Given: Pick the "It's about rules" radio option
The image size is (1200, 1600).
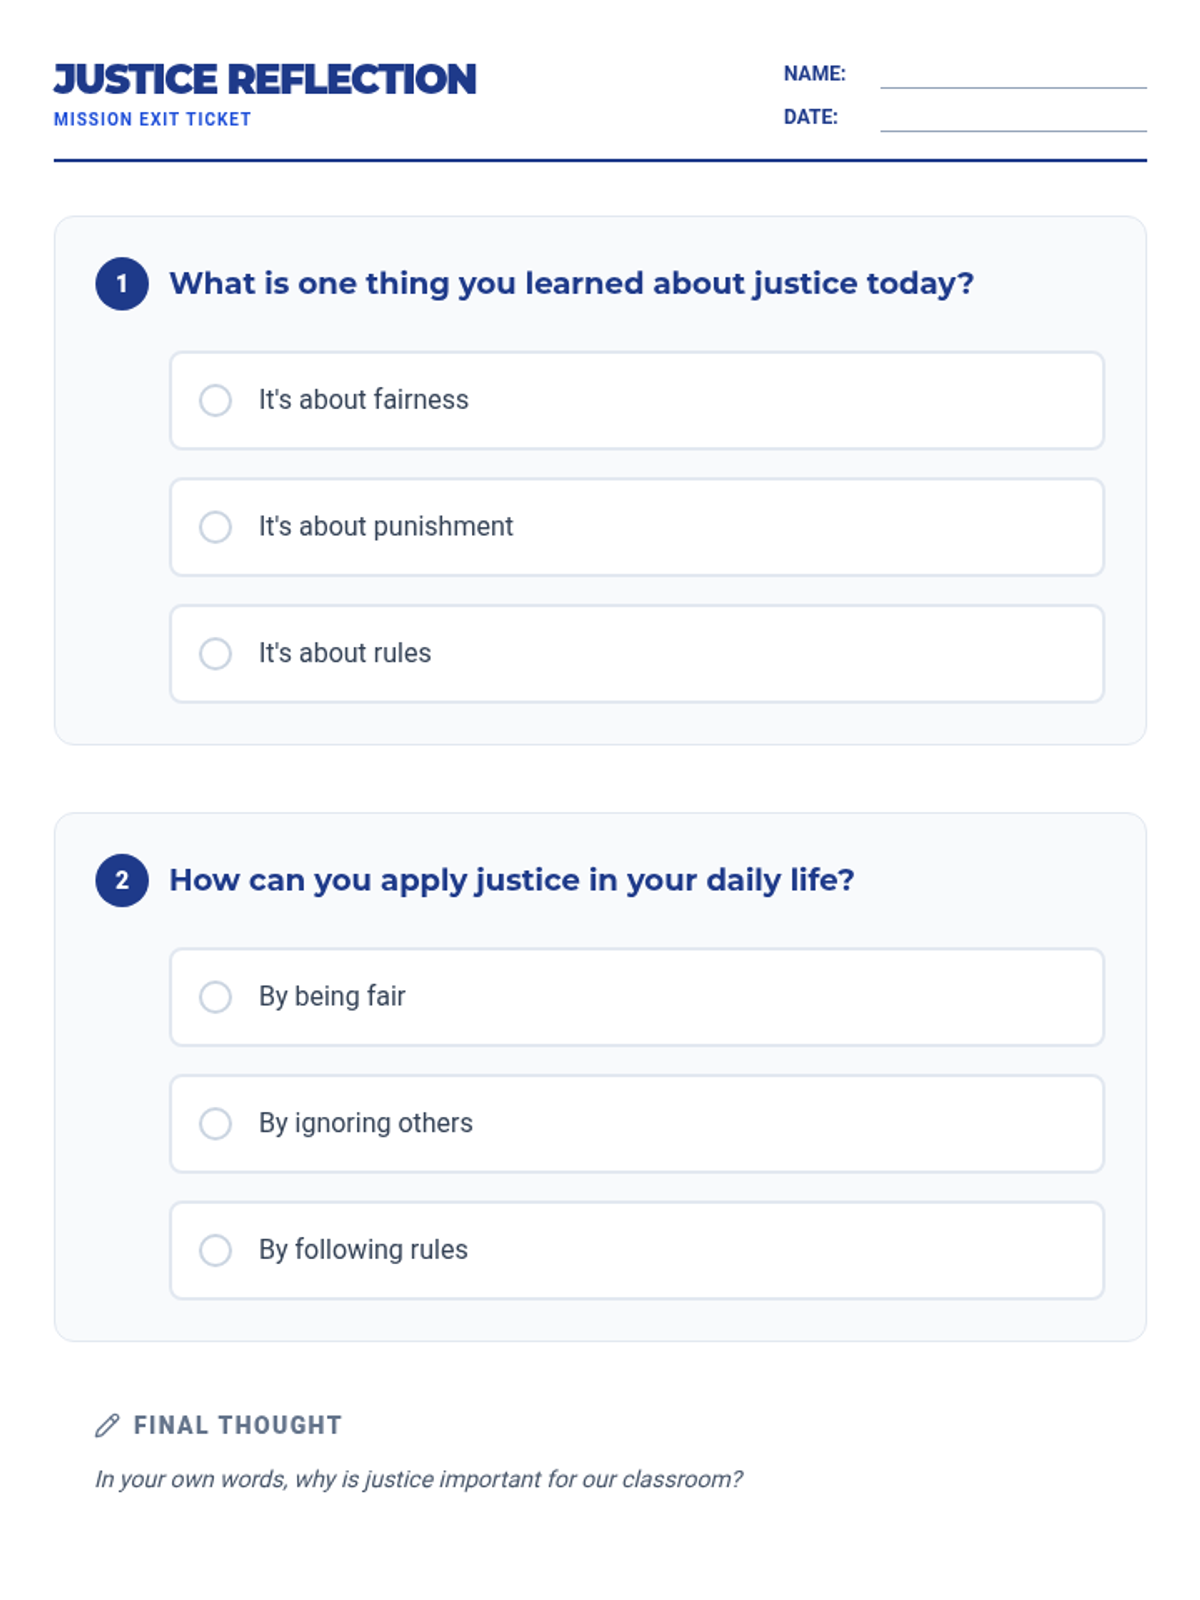Looking at the screenshot, I should click(215, 653).
